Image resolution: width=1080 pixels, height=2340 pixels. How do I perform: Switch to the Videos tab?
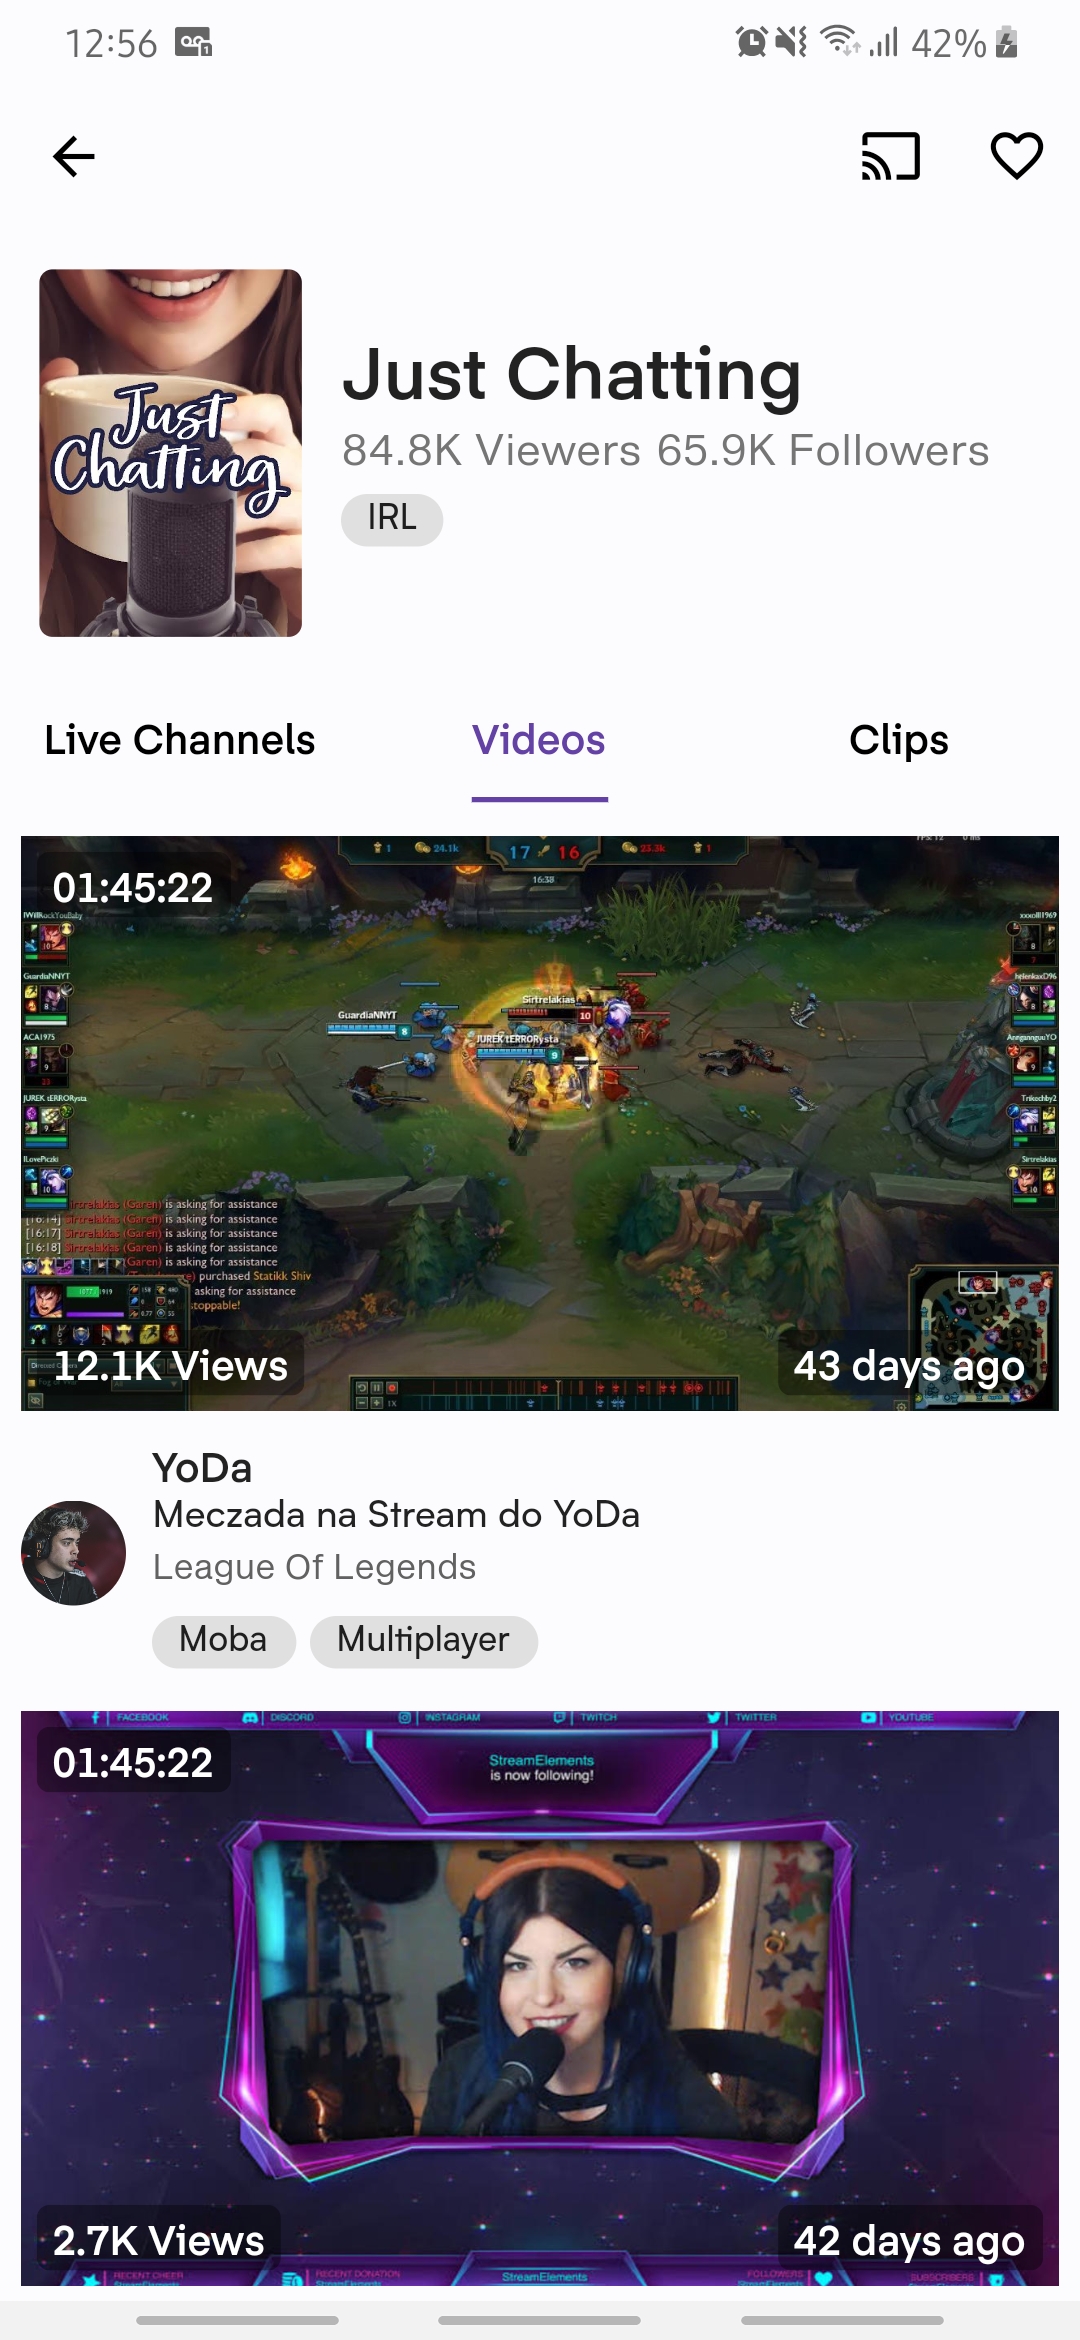tap(539, 741)
